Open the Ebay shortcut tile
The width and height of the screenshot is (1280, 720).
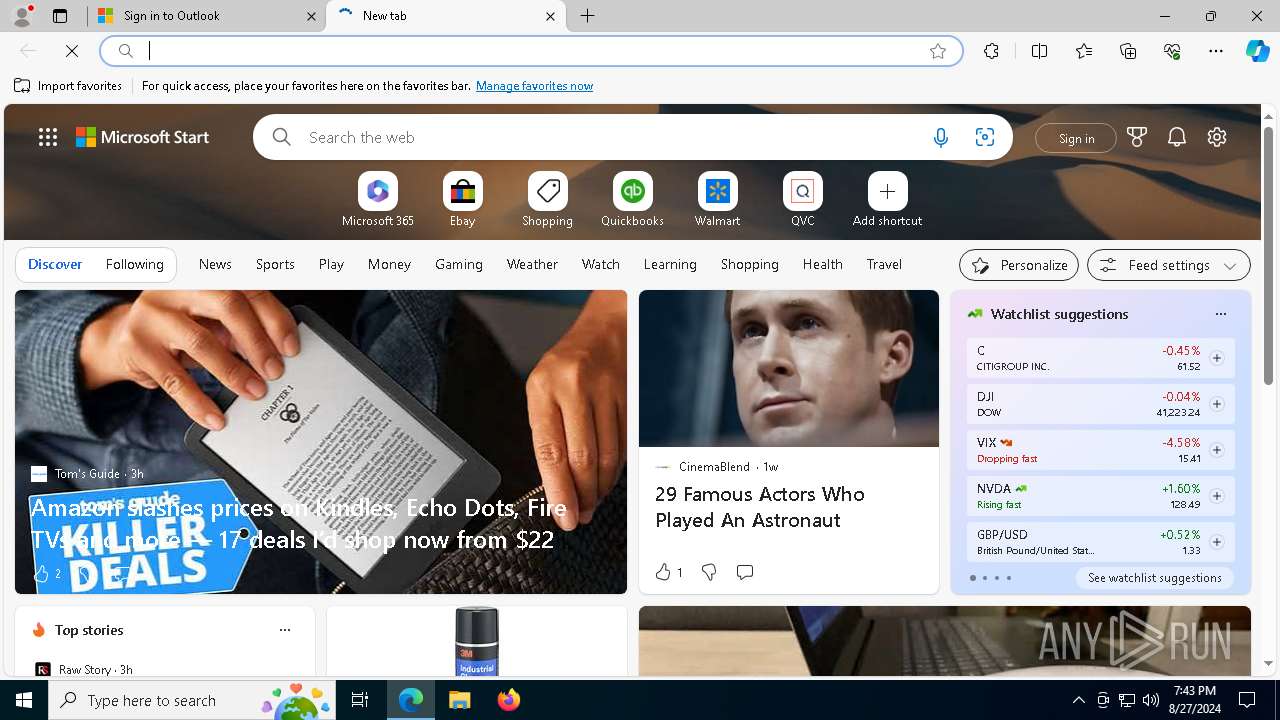463,191
